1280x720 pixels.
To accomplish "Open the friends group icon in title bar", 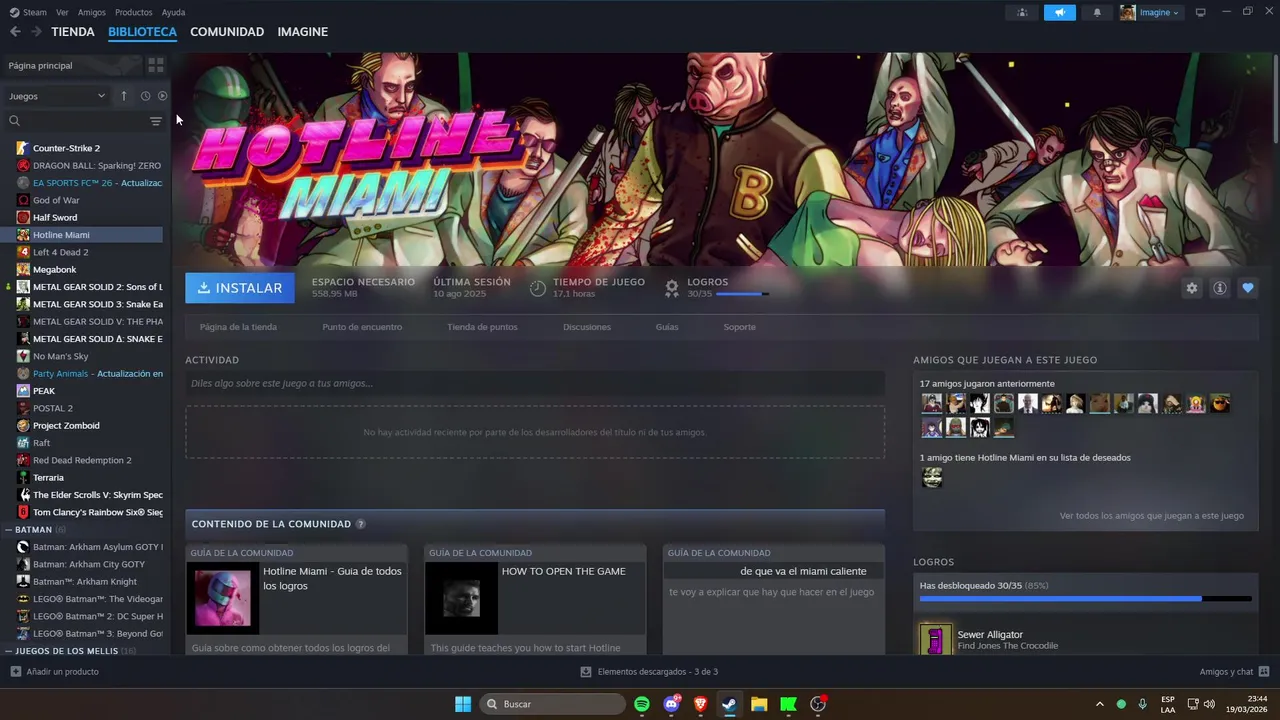I will coord(1022,12).
